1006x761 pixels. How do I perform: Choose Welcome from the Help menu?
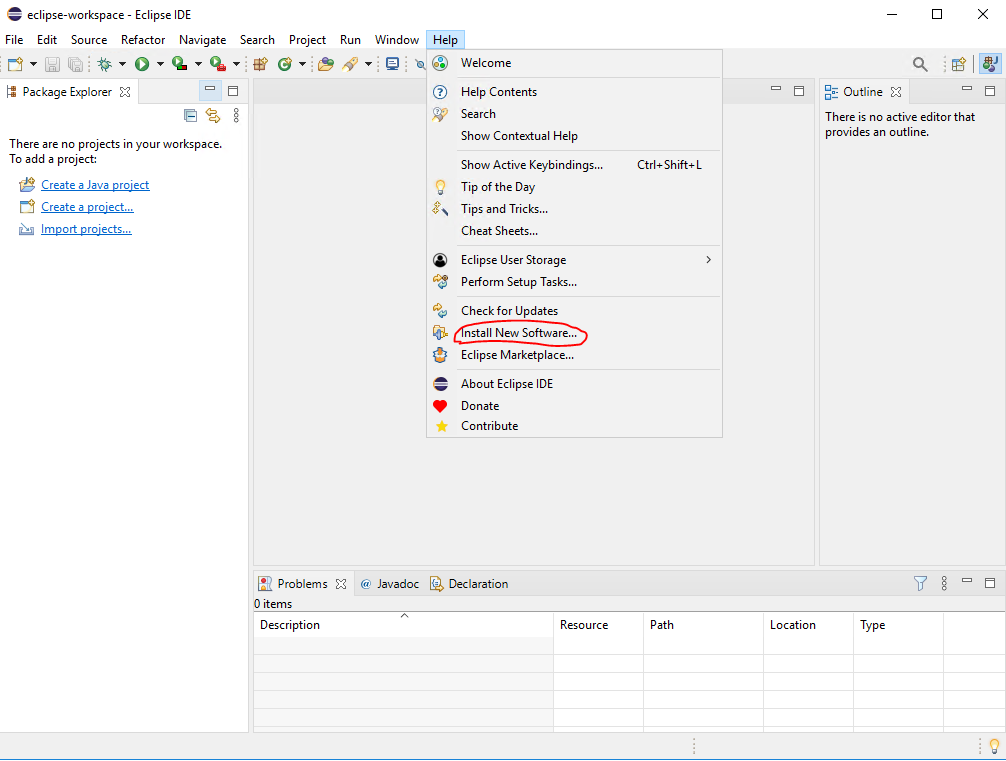point(574,63)
